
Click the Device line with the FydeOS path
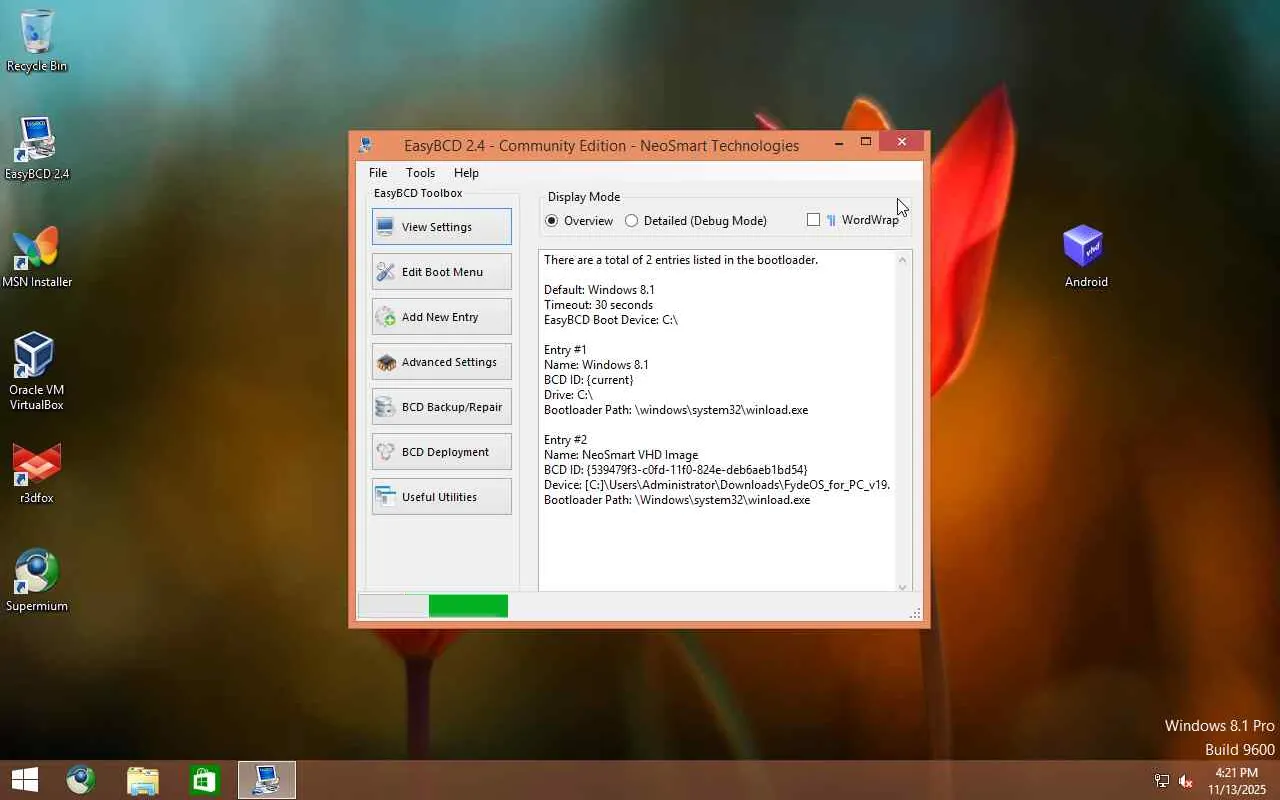(x=717, y=485)
